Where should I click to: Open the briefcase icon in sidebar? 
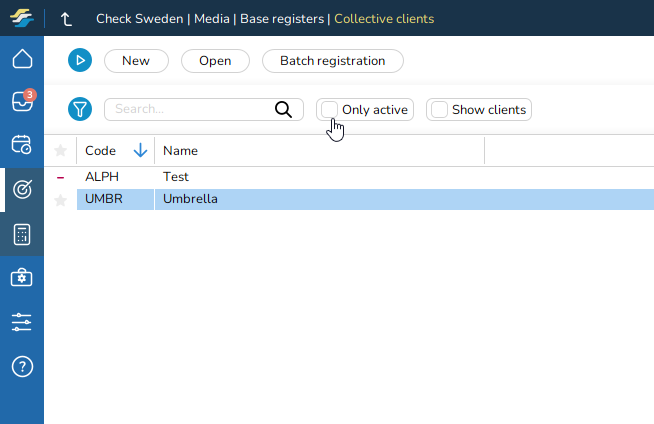tap(22, 278)
